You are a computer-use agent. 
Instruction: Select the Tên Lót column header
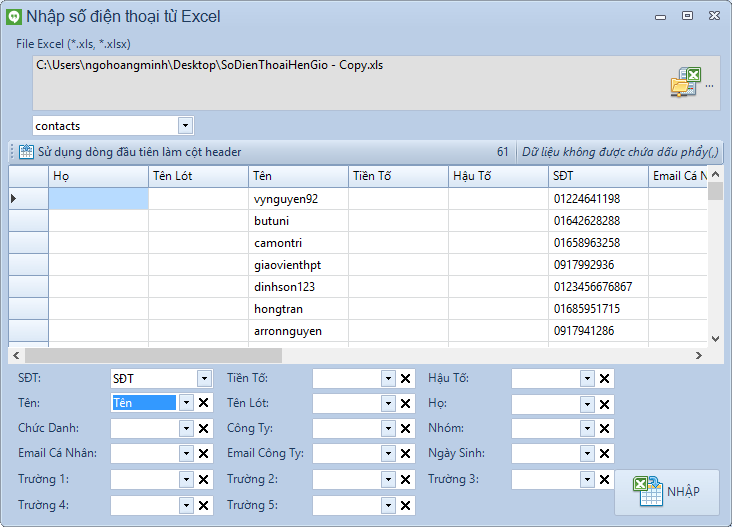[198, 176]
